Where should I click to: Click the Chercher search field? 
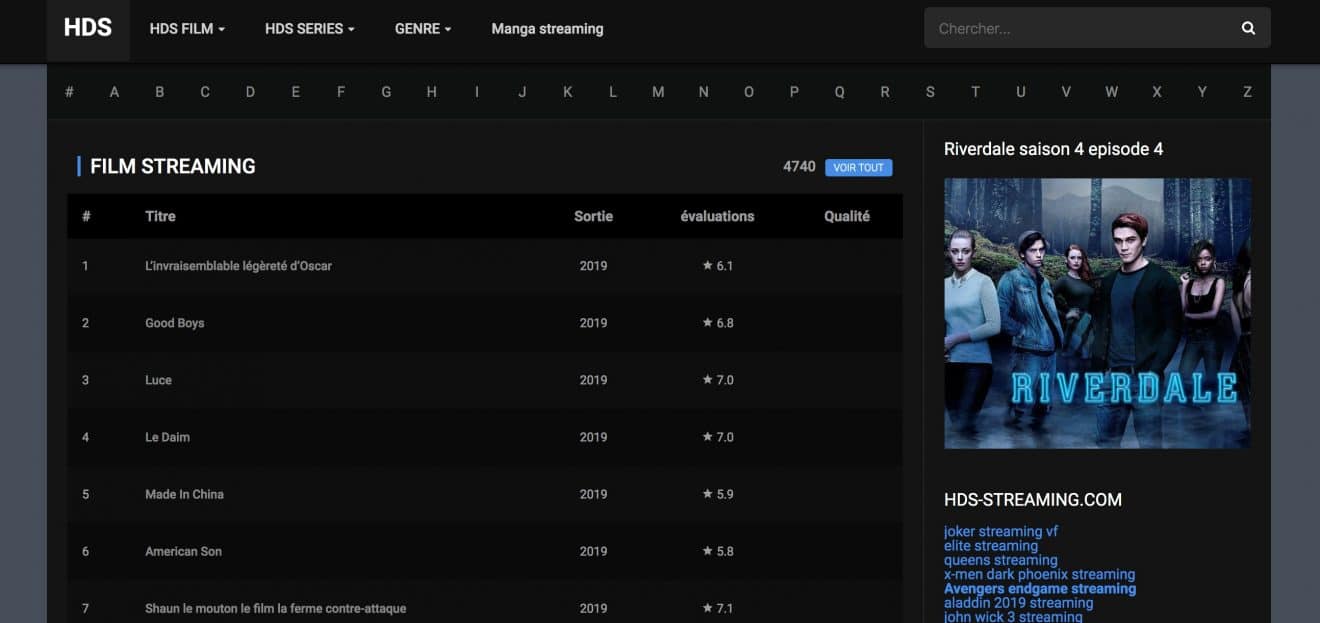click(x=1080, y=29)
